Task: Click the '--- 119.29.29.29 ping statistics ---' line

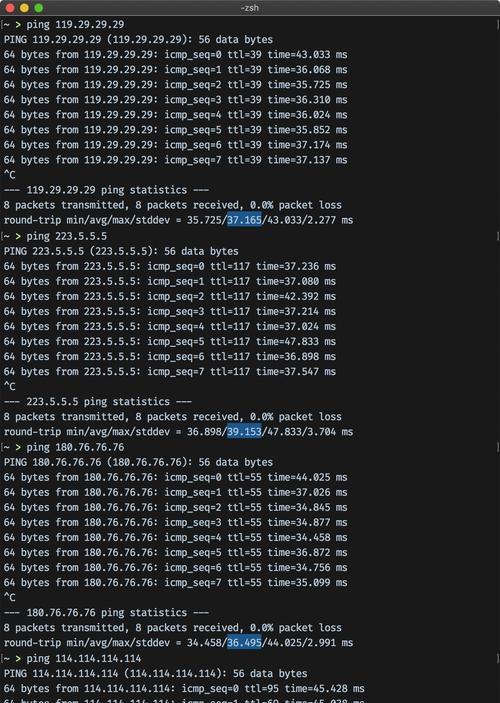Action: tap(106, 190)
